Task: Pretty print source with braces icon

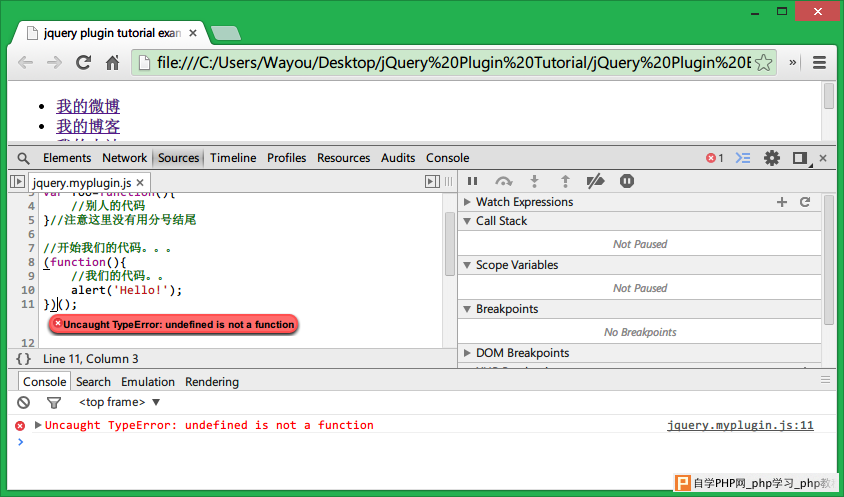Action: [x=23, y=358]
